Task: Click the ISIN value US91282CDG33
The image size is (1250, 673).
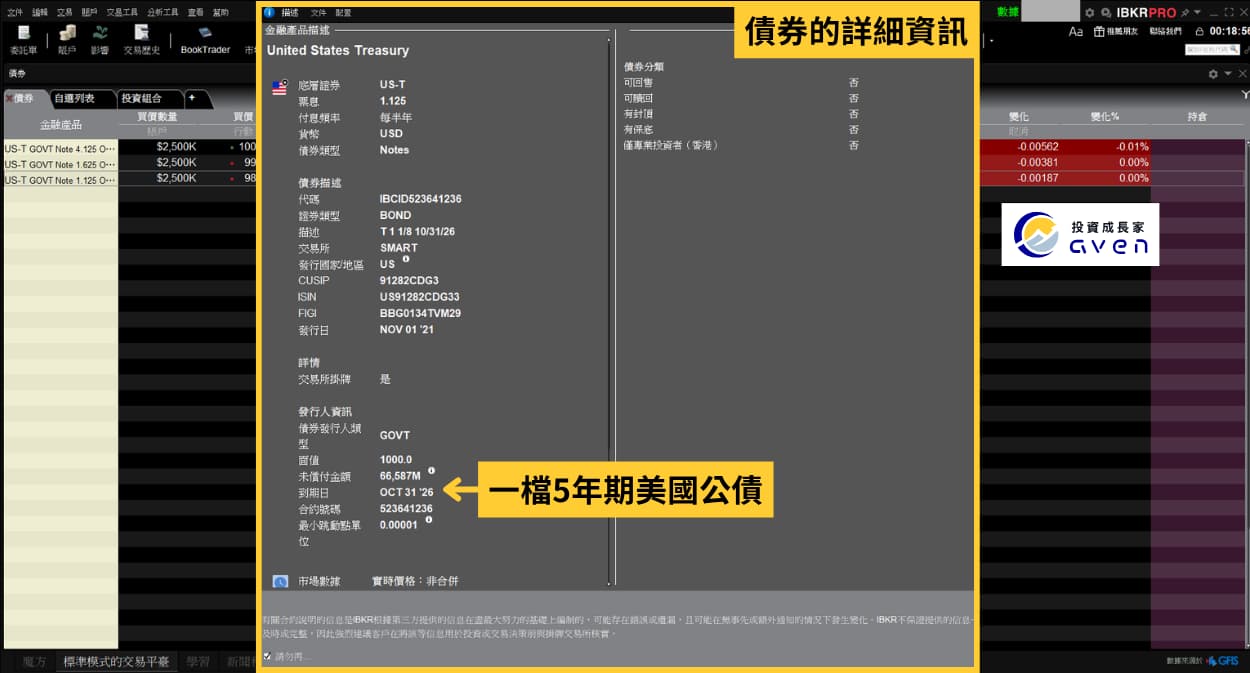Action: coord(420,297)
